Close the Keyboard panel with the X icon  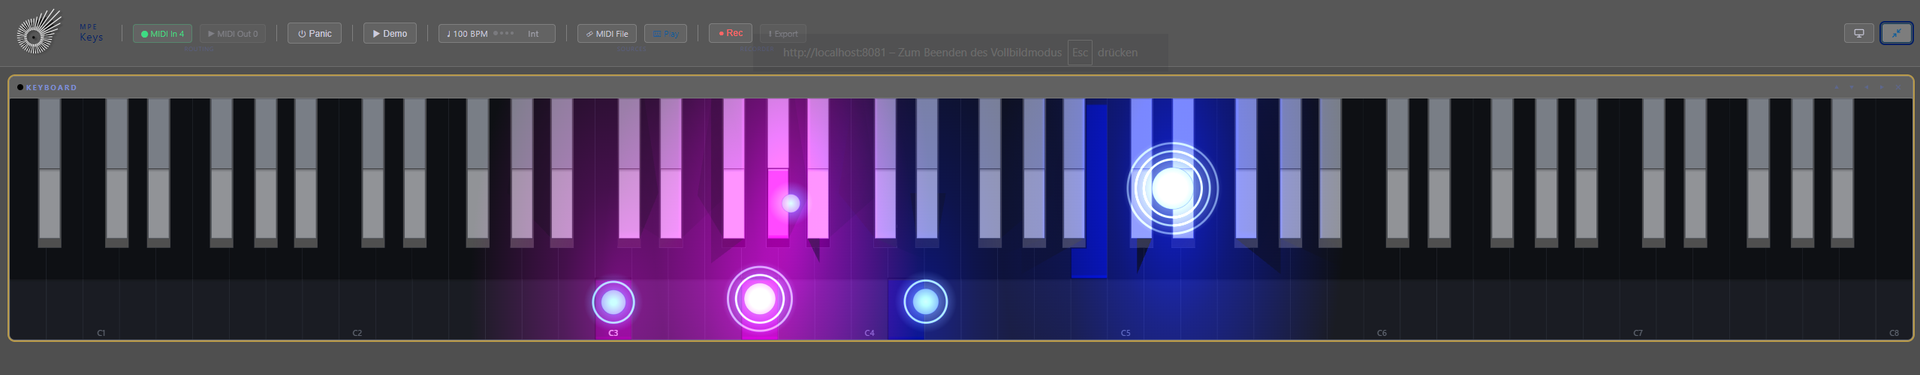coord(1898,87)
